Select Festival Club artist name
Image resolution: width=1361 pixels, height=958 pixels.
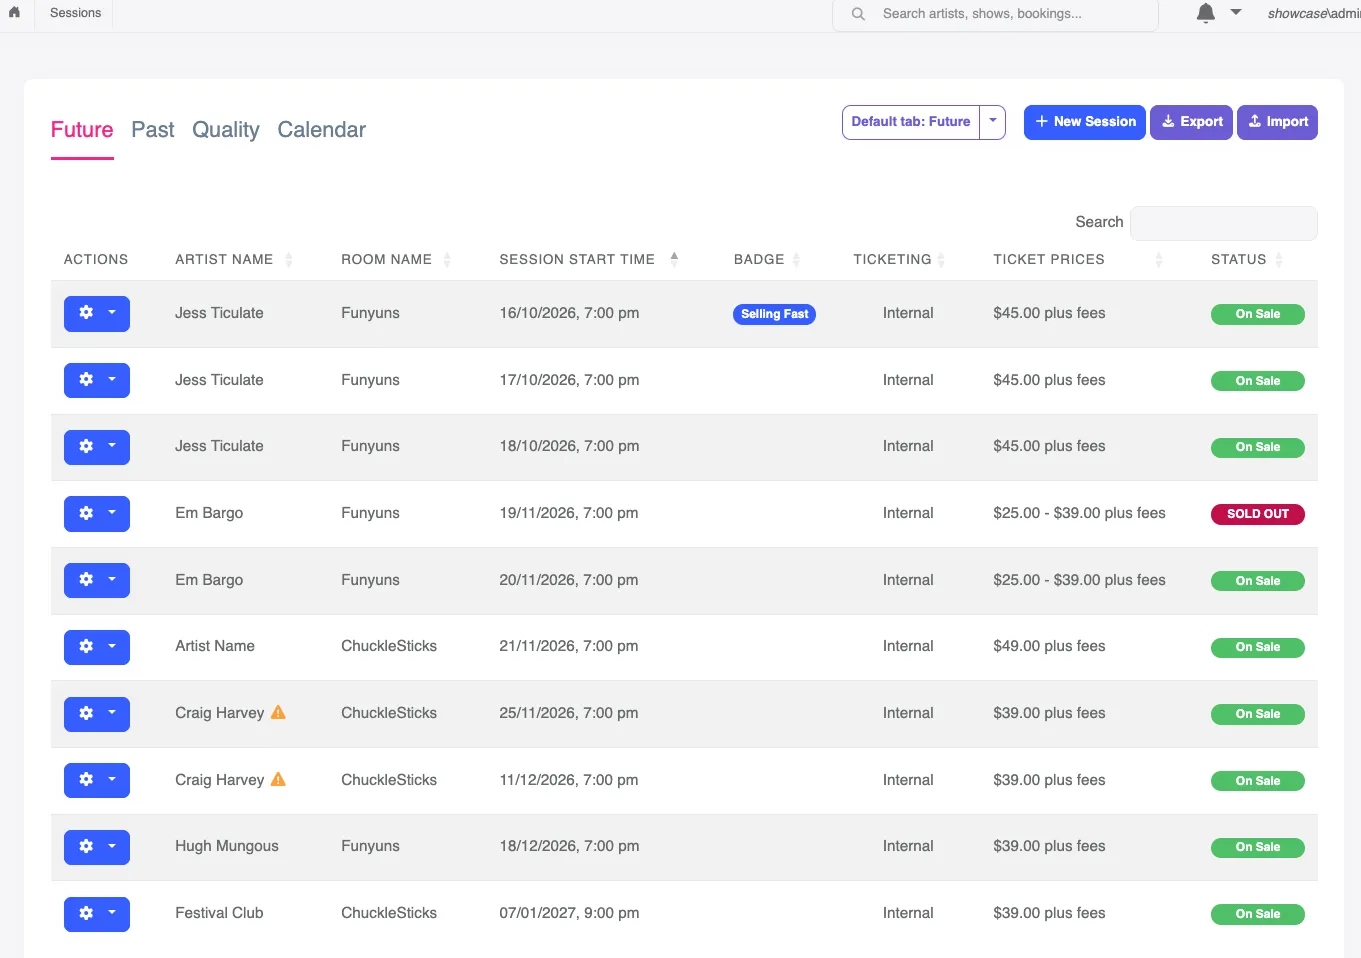pos(219,913)
